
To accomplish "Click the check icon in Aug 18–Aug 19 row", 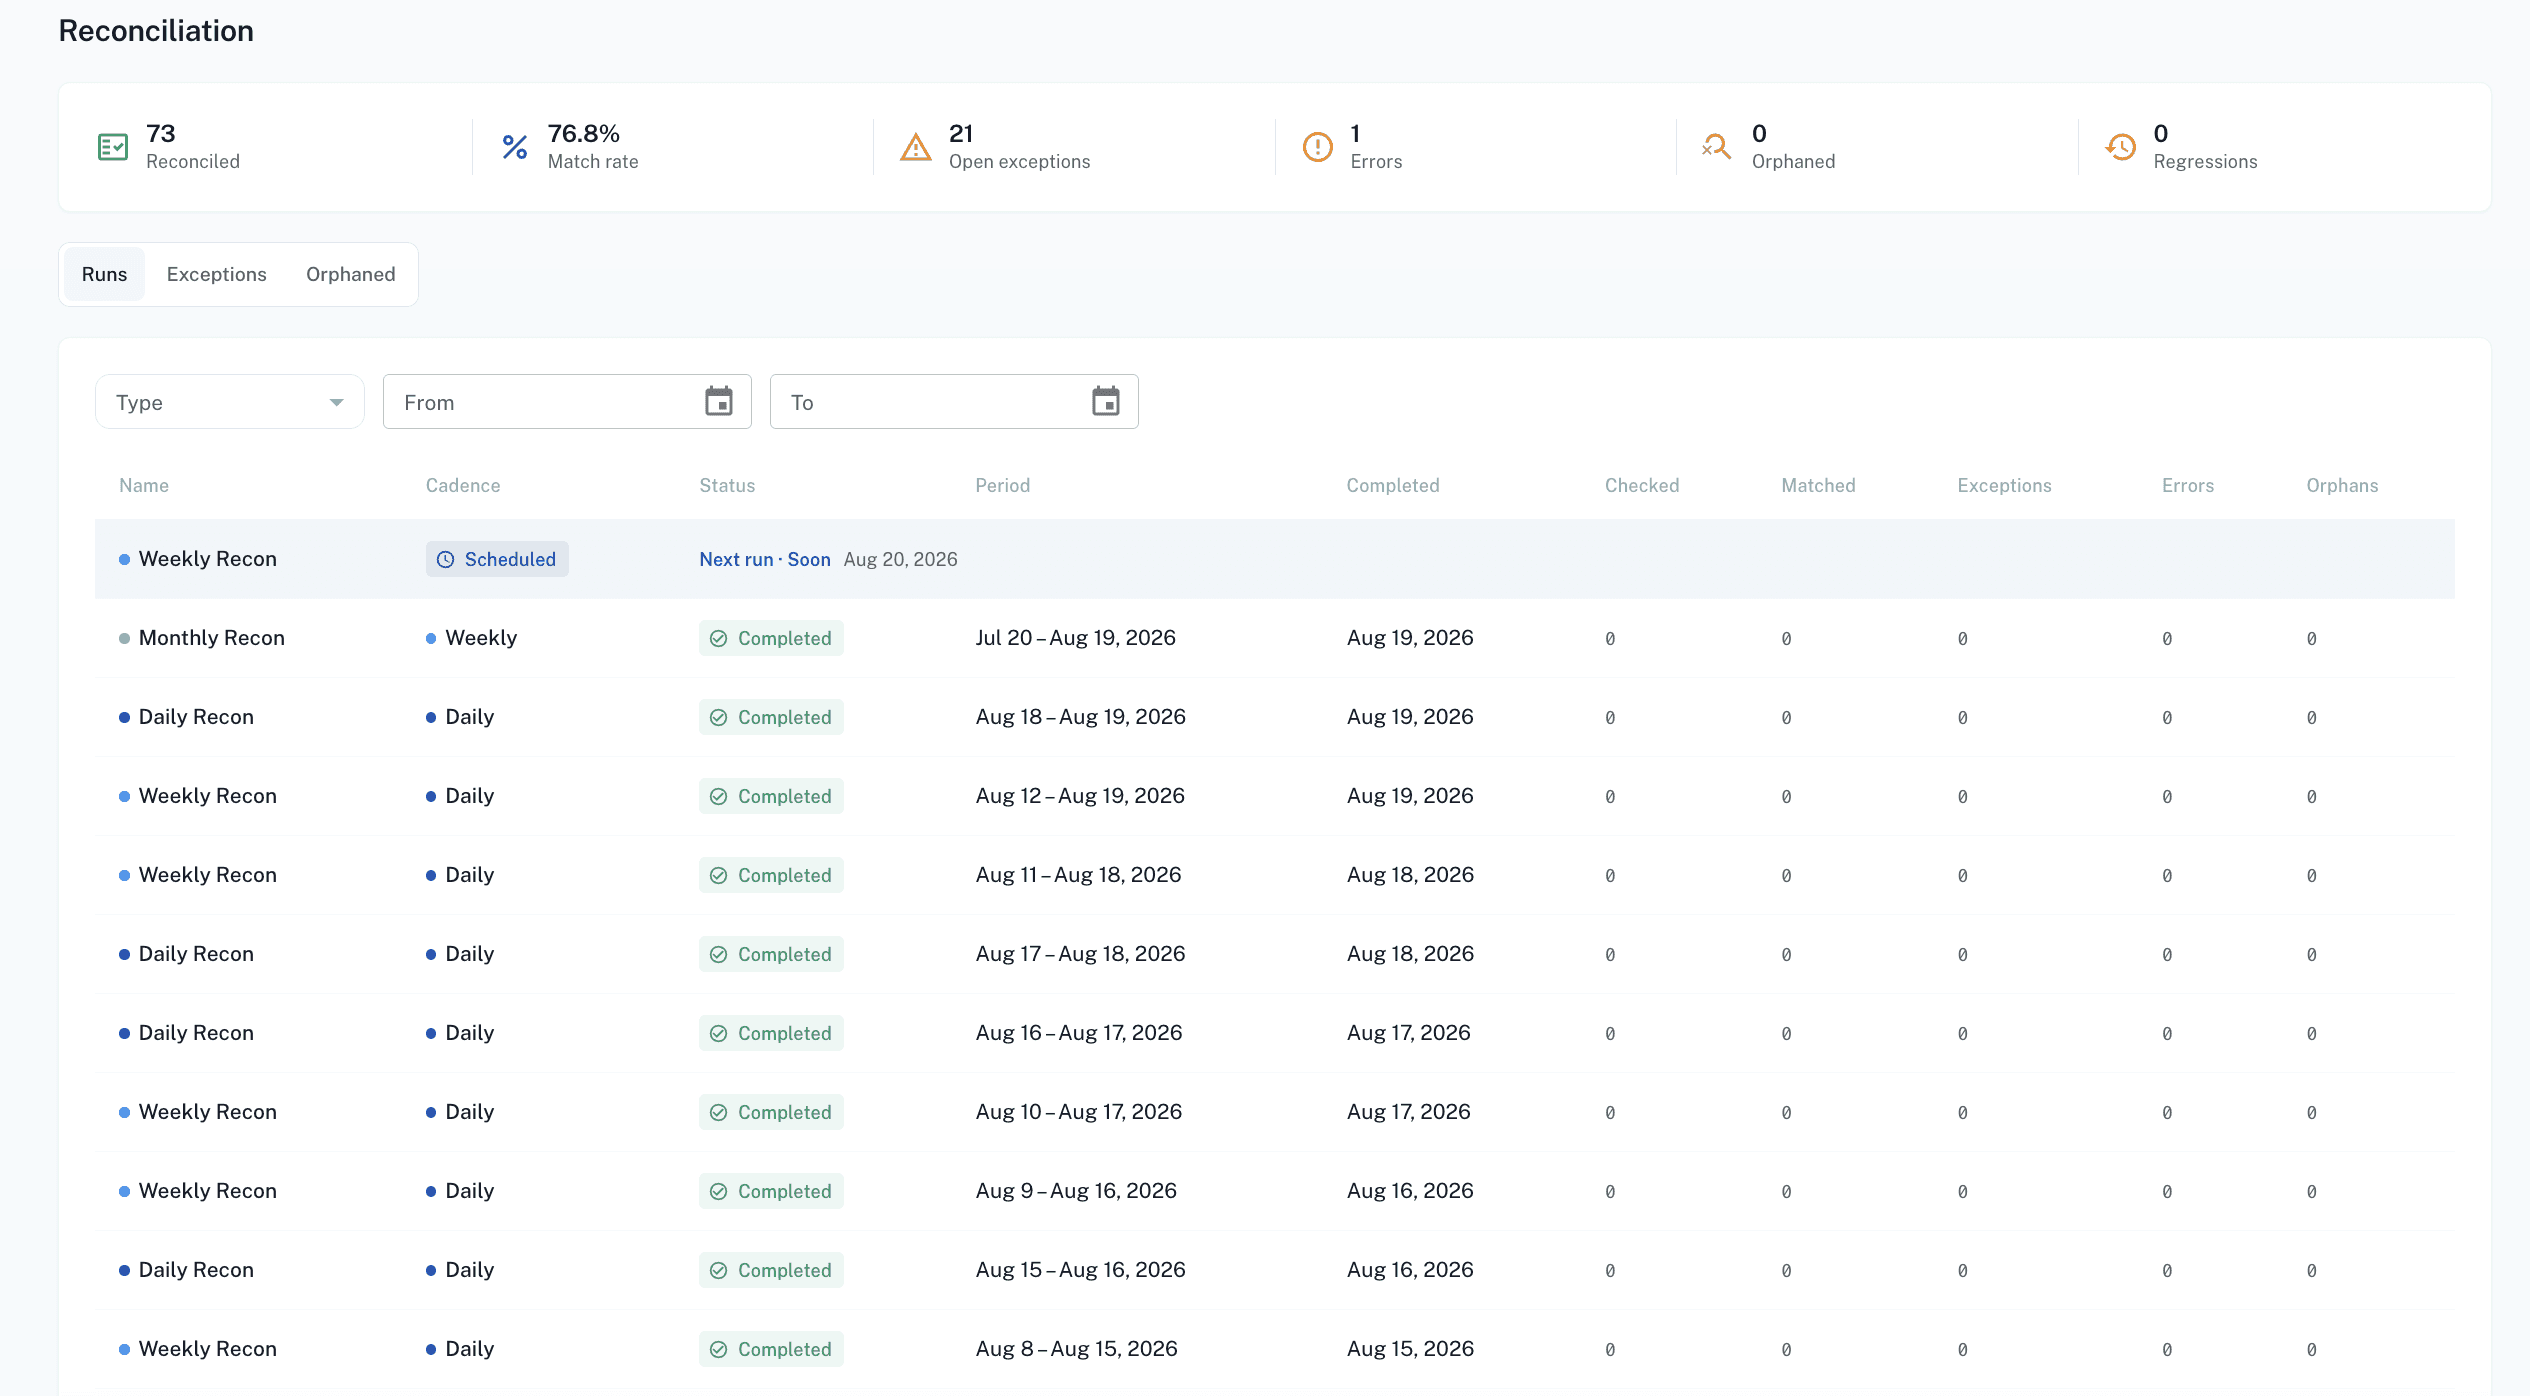I will (718, 718).
